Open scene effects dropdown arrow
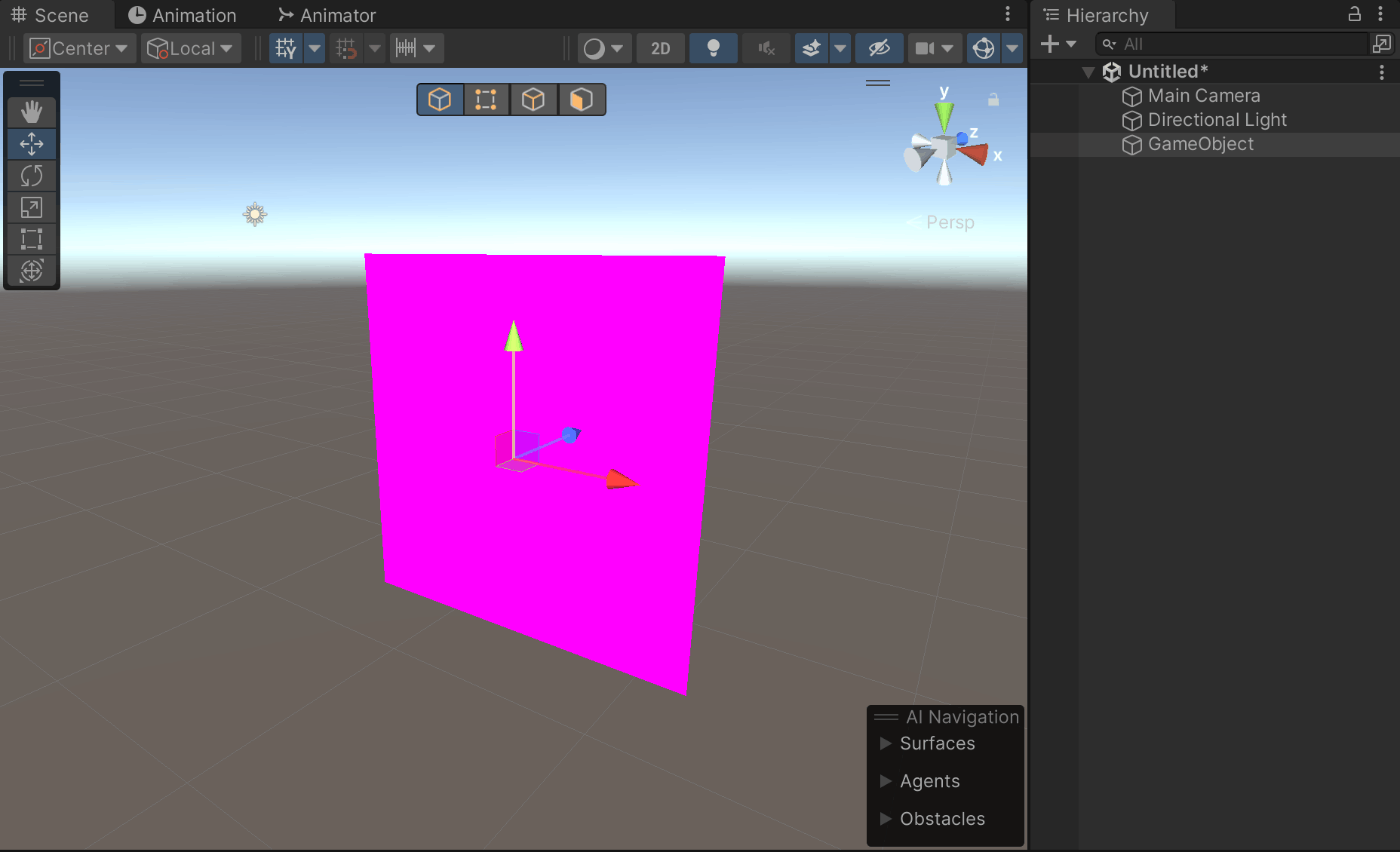The image size is (1400, 852). coord(840,48)
